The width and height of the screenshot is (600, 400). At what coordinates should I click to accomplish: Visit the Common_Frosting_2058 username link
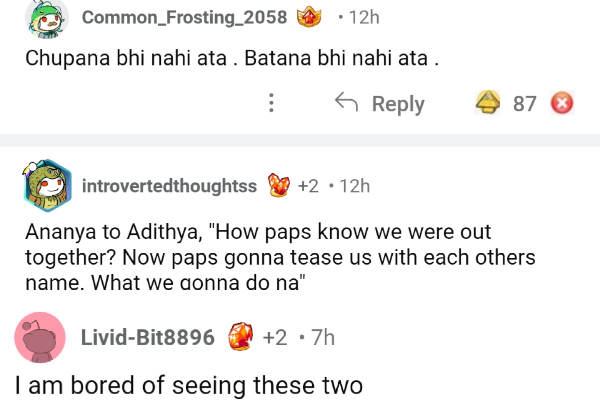[184, 18]
